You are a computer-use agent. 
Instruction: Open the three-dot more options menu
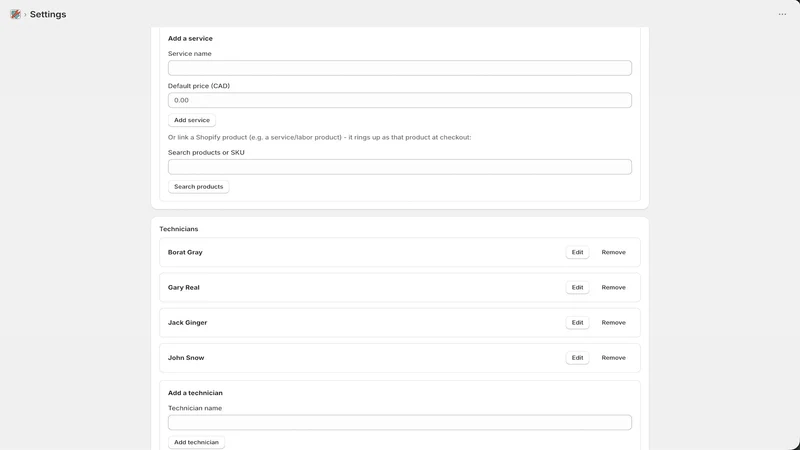(782, 14)
